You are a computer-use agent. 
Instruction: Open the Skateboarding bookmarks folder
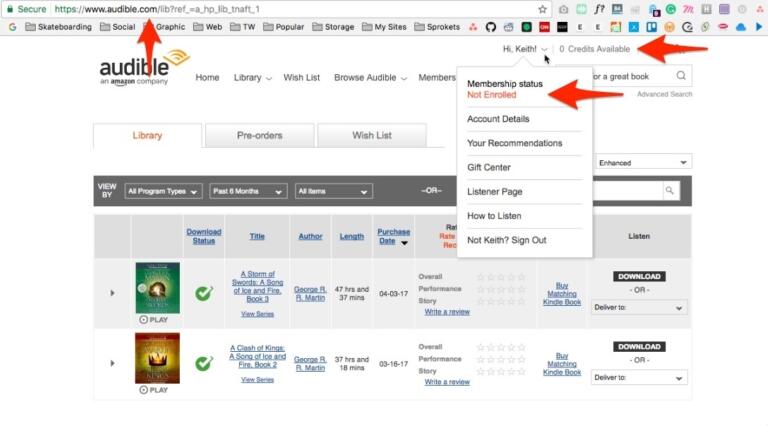59,27
